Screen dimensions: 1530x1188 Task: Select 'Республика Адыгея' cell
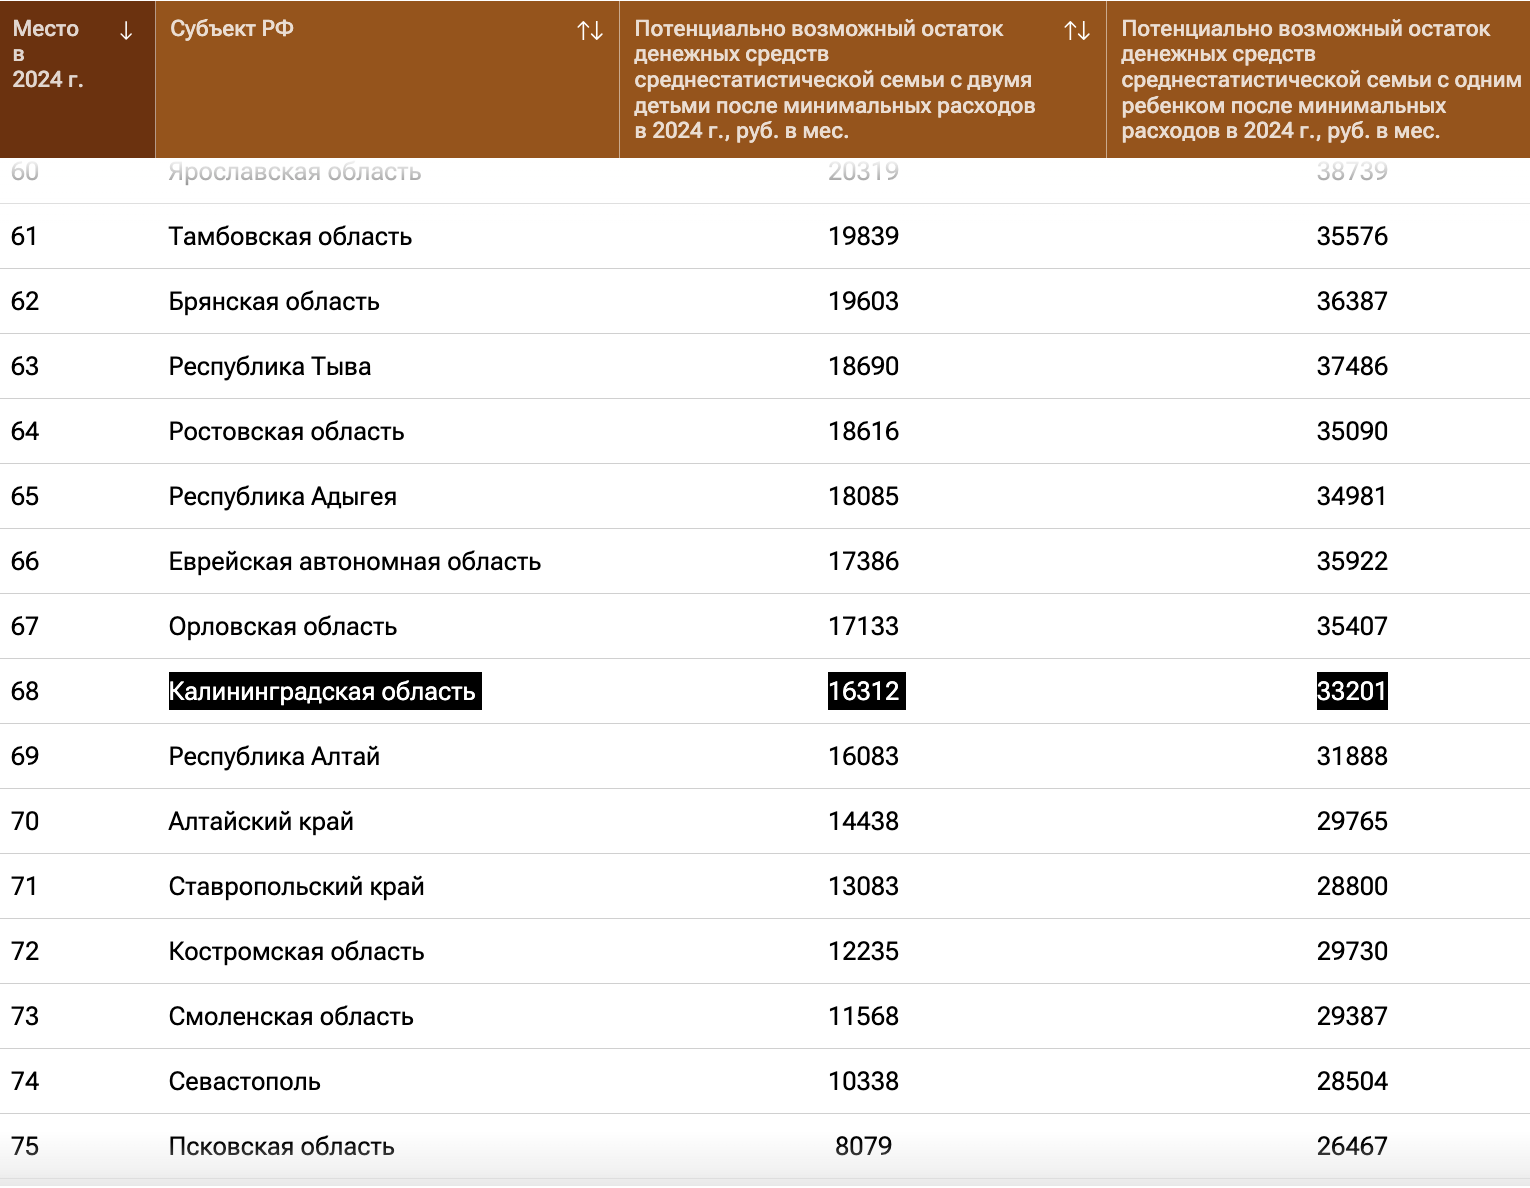[283, 496]
